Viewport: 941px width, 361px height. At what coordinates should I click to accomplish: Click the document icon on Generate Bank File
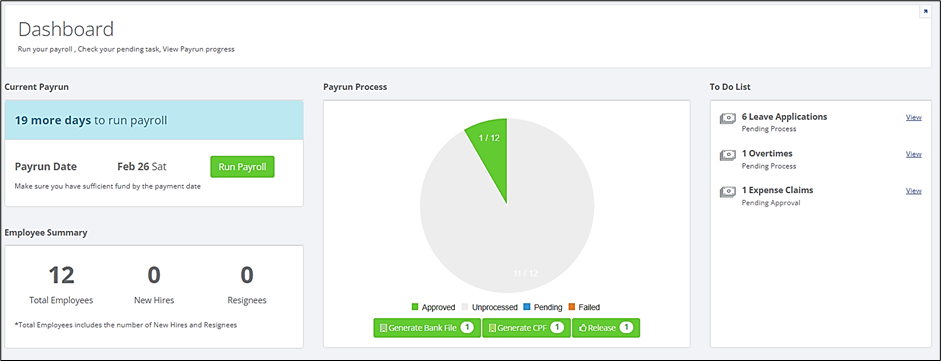point(383,328)
